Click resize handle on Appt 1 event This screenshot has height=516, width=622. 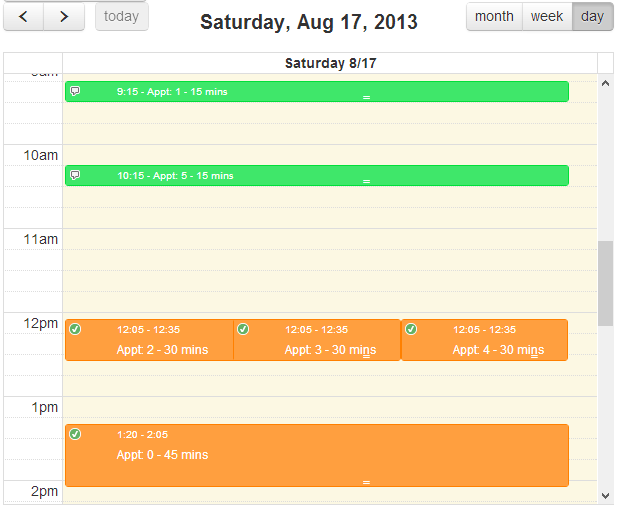click(x=366, y=98)
